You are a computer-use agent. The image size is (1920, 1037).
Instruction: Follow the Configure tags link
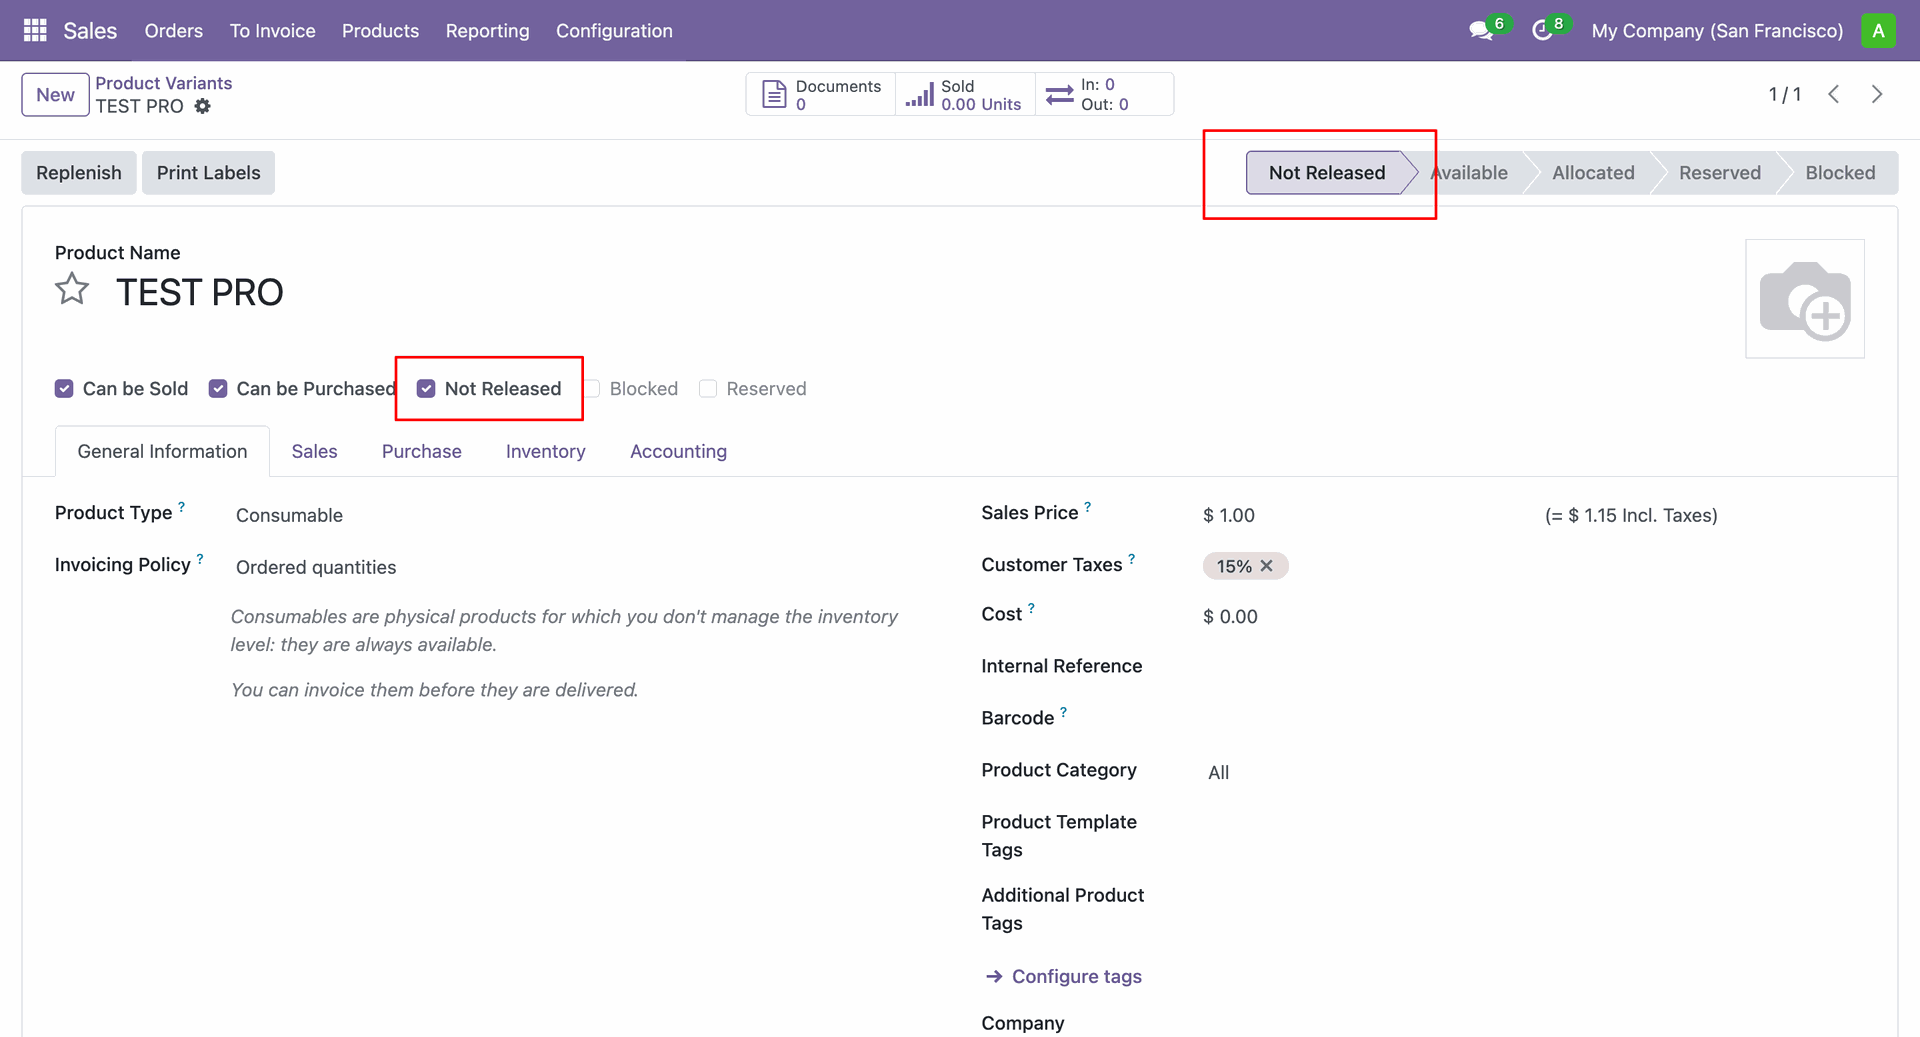pyautogui.click(x=1076, y=977)
